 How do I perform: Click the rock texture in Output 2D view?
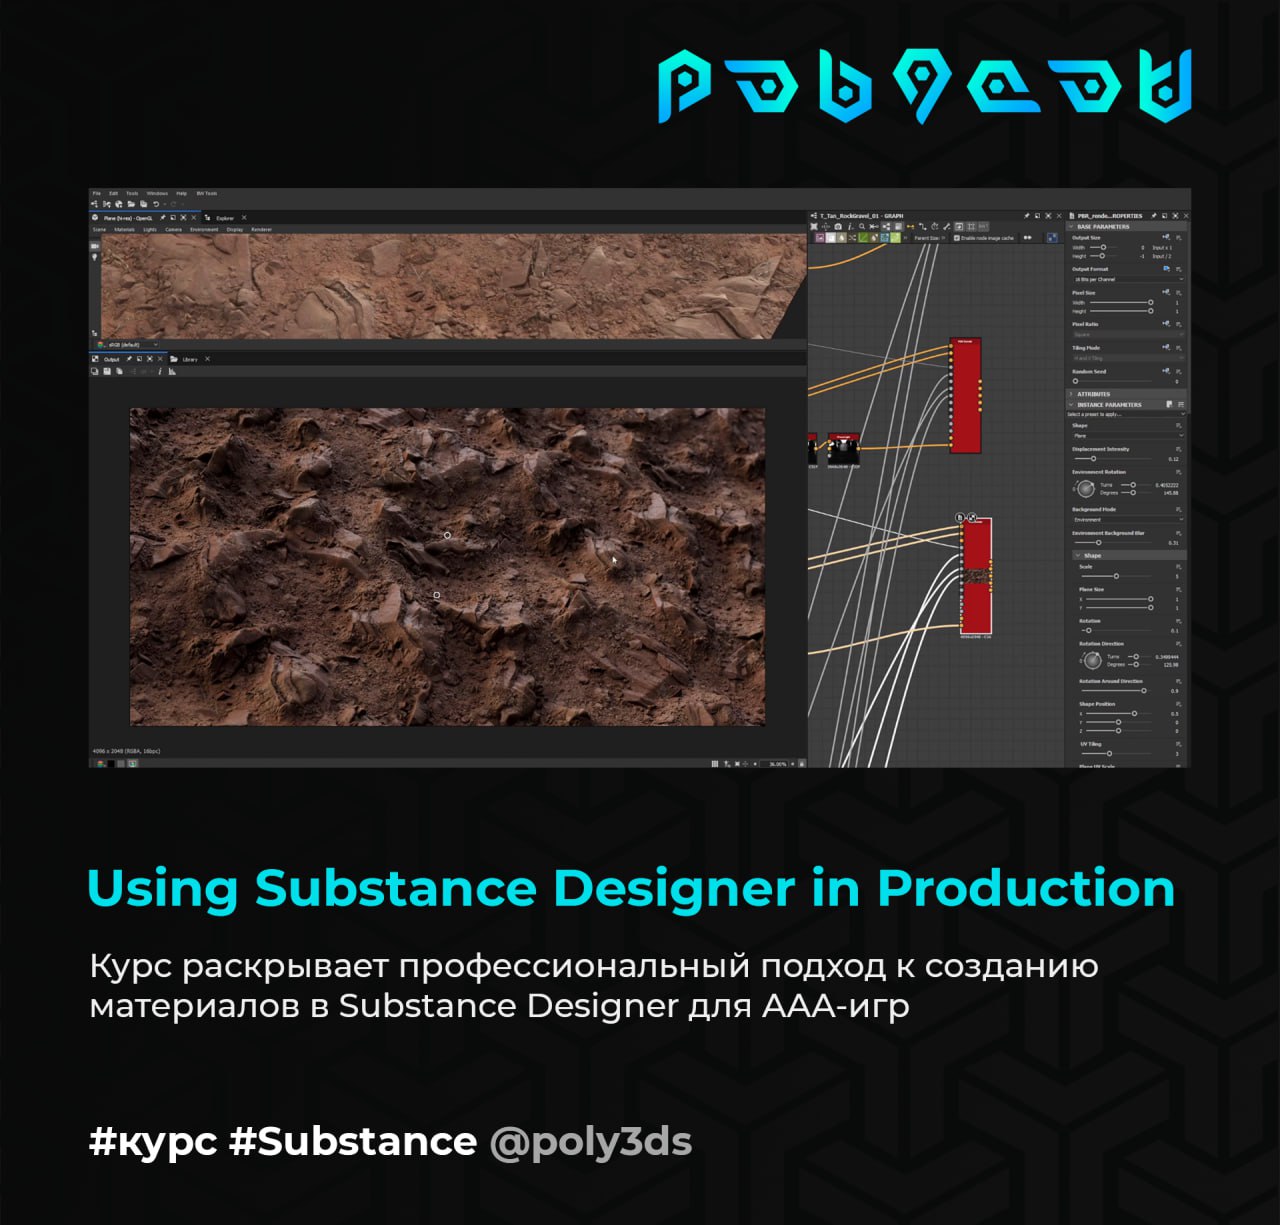point(447,566)
